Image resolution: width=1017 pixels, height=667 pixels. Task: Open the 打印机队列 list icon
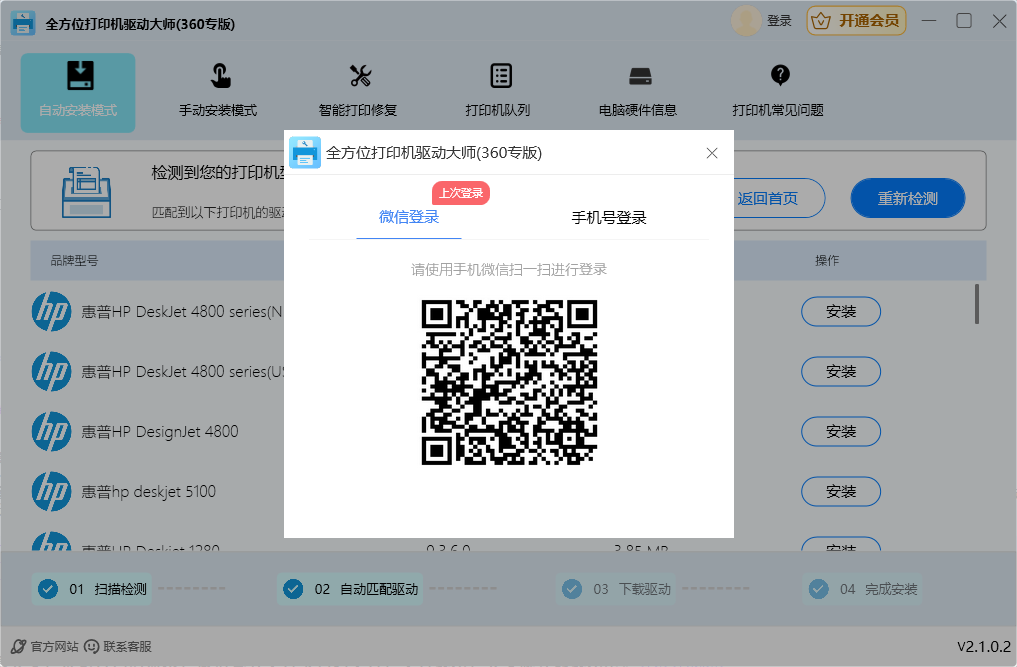click(500, 77)
